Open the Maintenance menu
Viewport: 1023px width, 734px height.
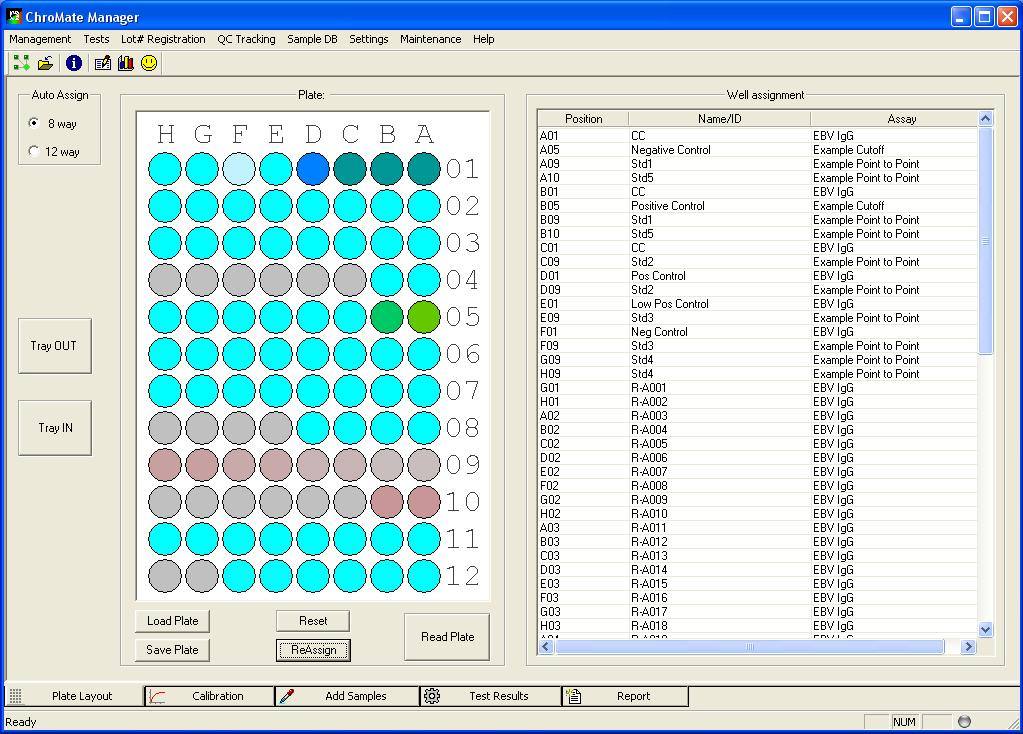pyautogui.click(x=430, y=39)
